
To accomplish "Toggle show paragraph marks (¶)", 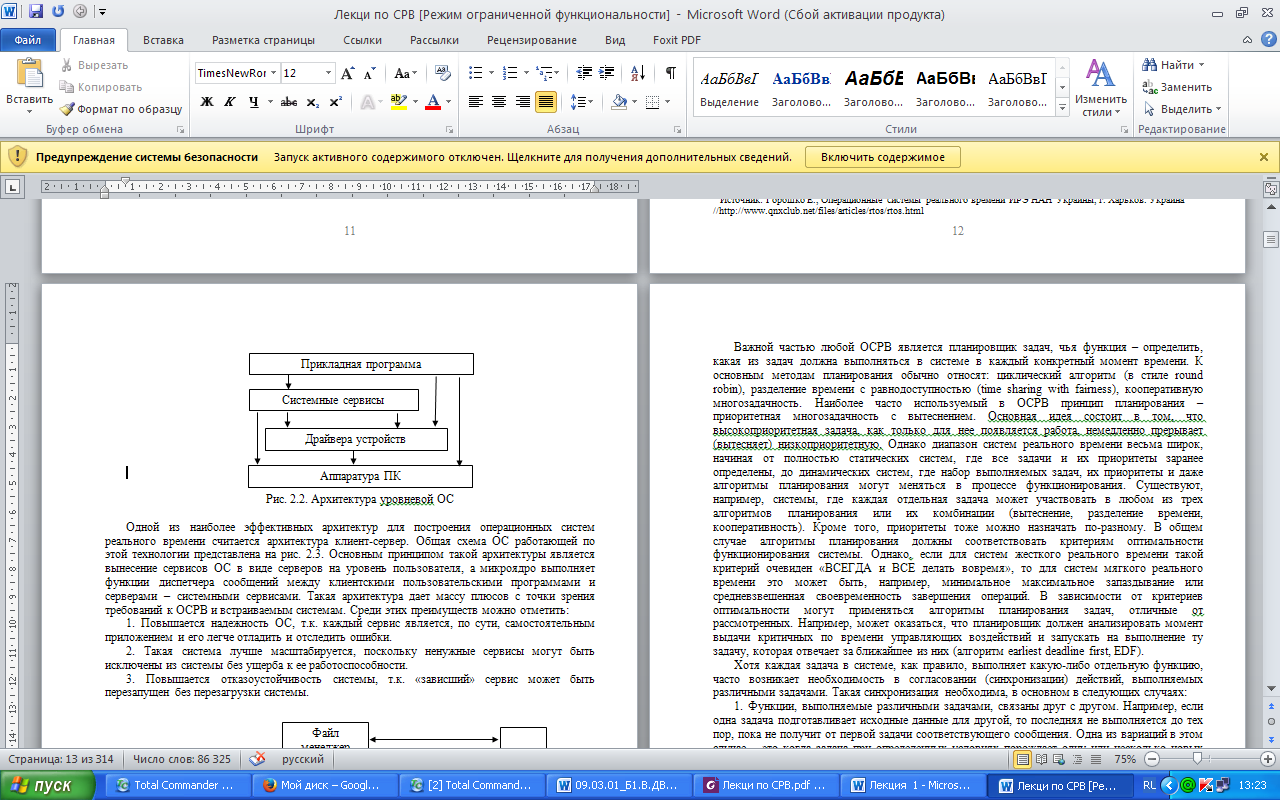I will point(670,73).
